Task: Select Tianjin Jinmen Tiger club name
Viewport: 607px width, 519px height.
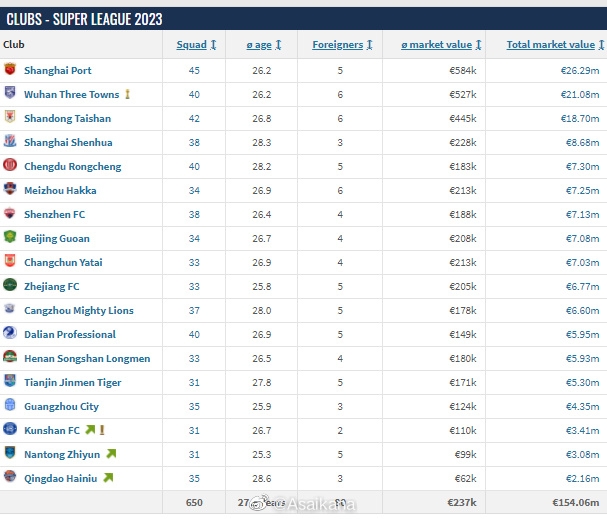Action: click(72, 382)
